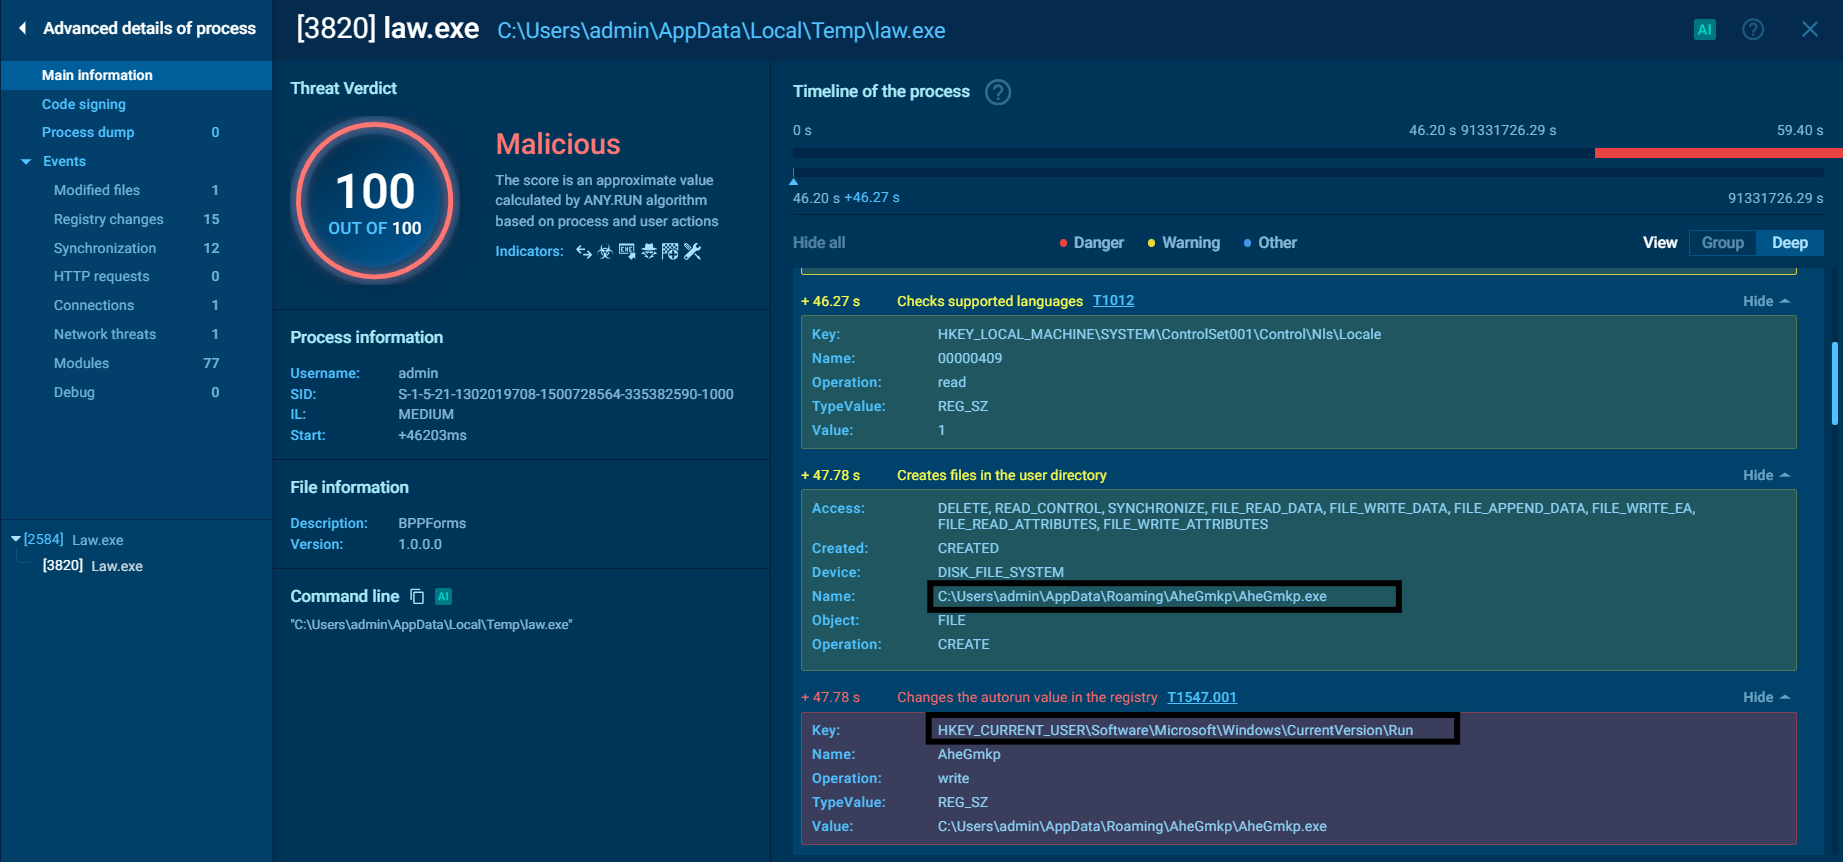Image resolution: width=1843 pixels, height=862 pixels.
Task: Hide the Checks supported languages event
Action: point(1766,301)
